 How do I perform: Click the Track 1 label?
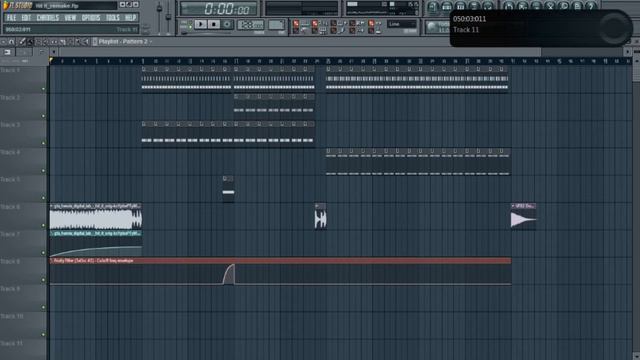pyautogui.click(x=10, y=70)
